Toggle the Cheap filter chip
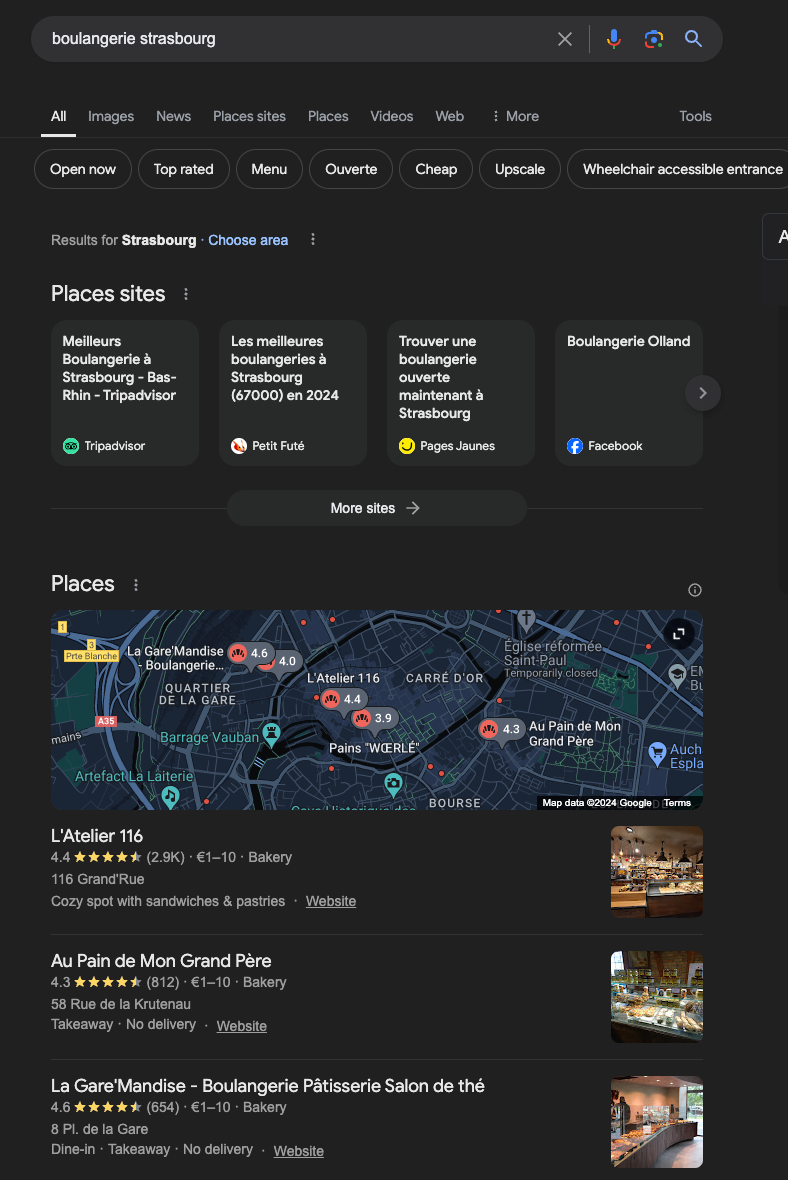This screenshot has height=1180, width=788. (436, 169)
